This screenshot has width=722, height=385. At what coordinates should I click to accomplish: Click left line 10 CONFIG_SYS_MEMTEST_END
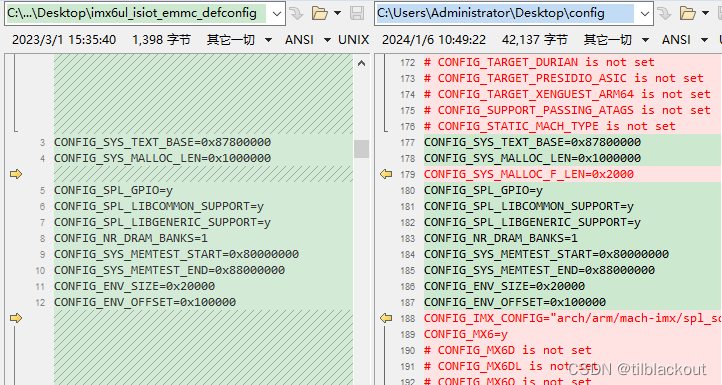click(169, 270)
